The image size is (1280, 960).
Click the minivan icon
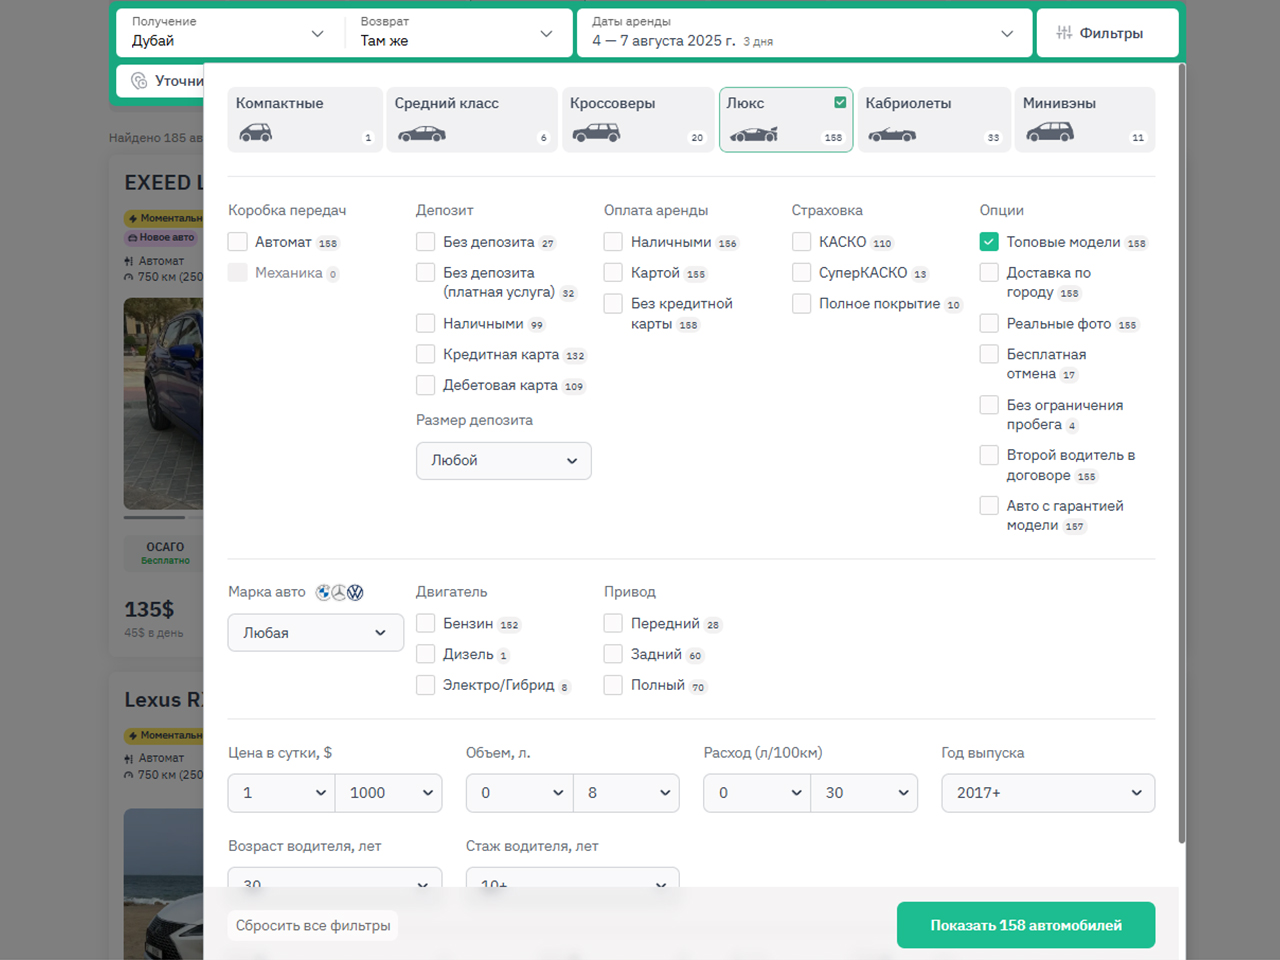tap(1049, 133)
